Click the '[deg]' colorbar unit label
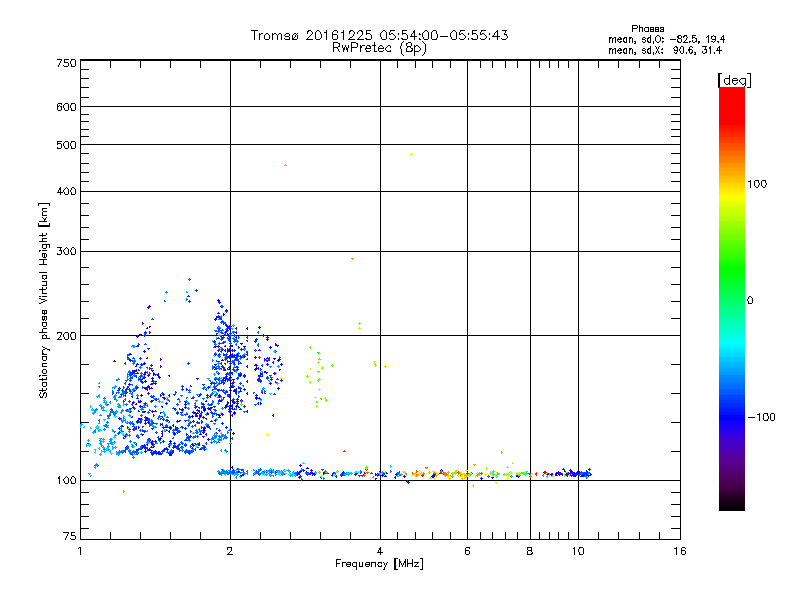This screenshot has width=800, height=600. click(x=734, y=80)
